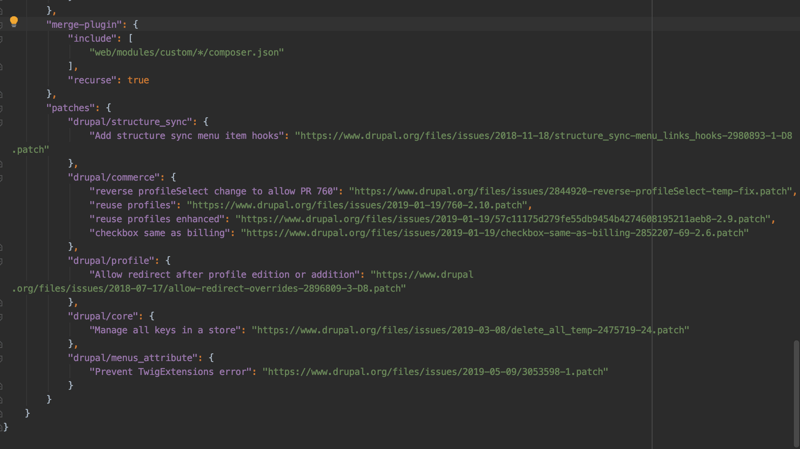Open the 760-2.10.patch URL
Viewport: 800px width, 449px height.
pyautogui.click(x=357, y=205)
